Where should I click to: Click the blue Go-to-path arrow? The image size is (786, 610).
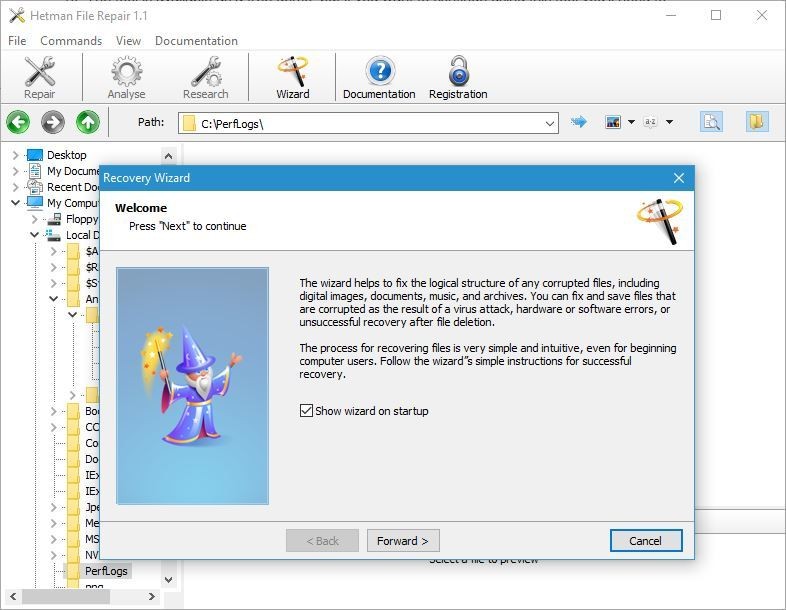578,121
